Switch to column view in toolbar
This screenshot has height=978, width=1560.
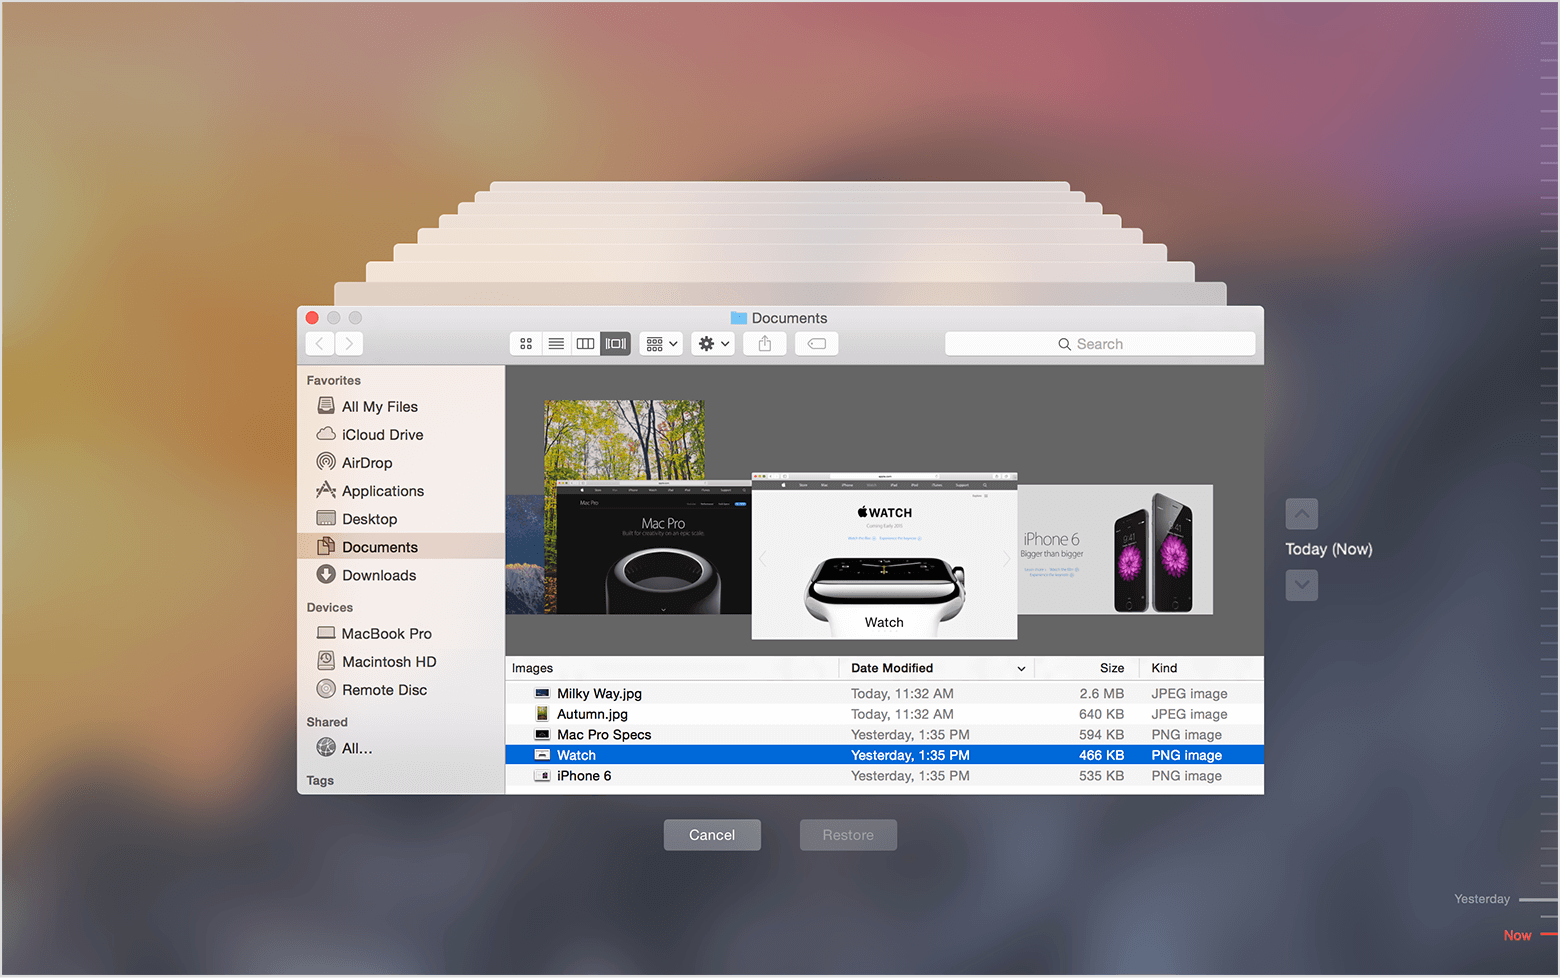[x=586, y=344]
